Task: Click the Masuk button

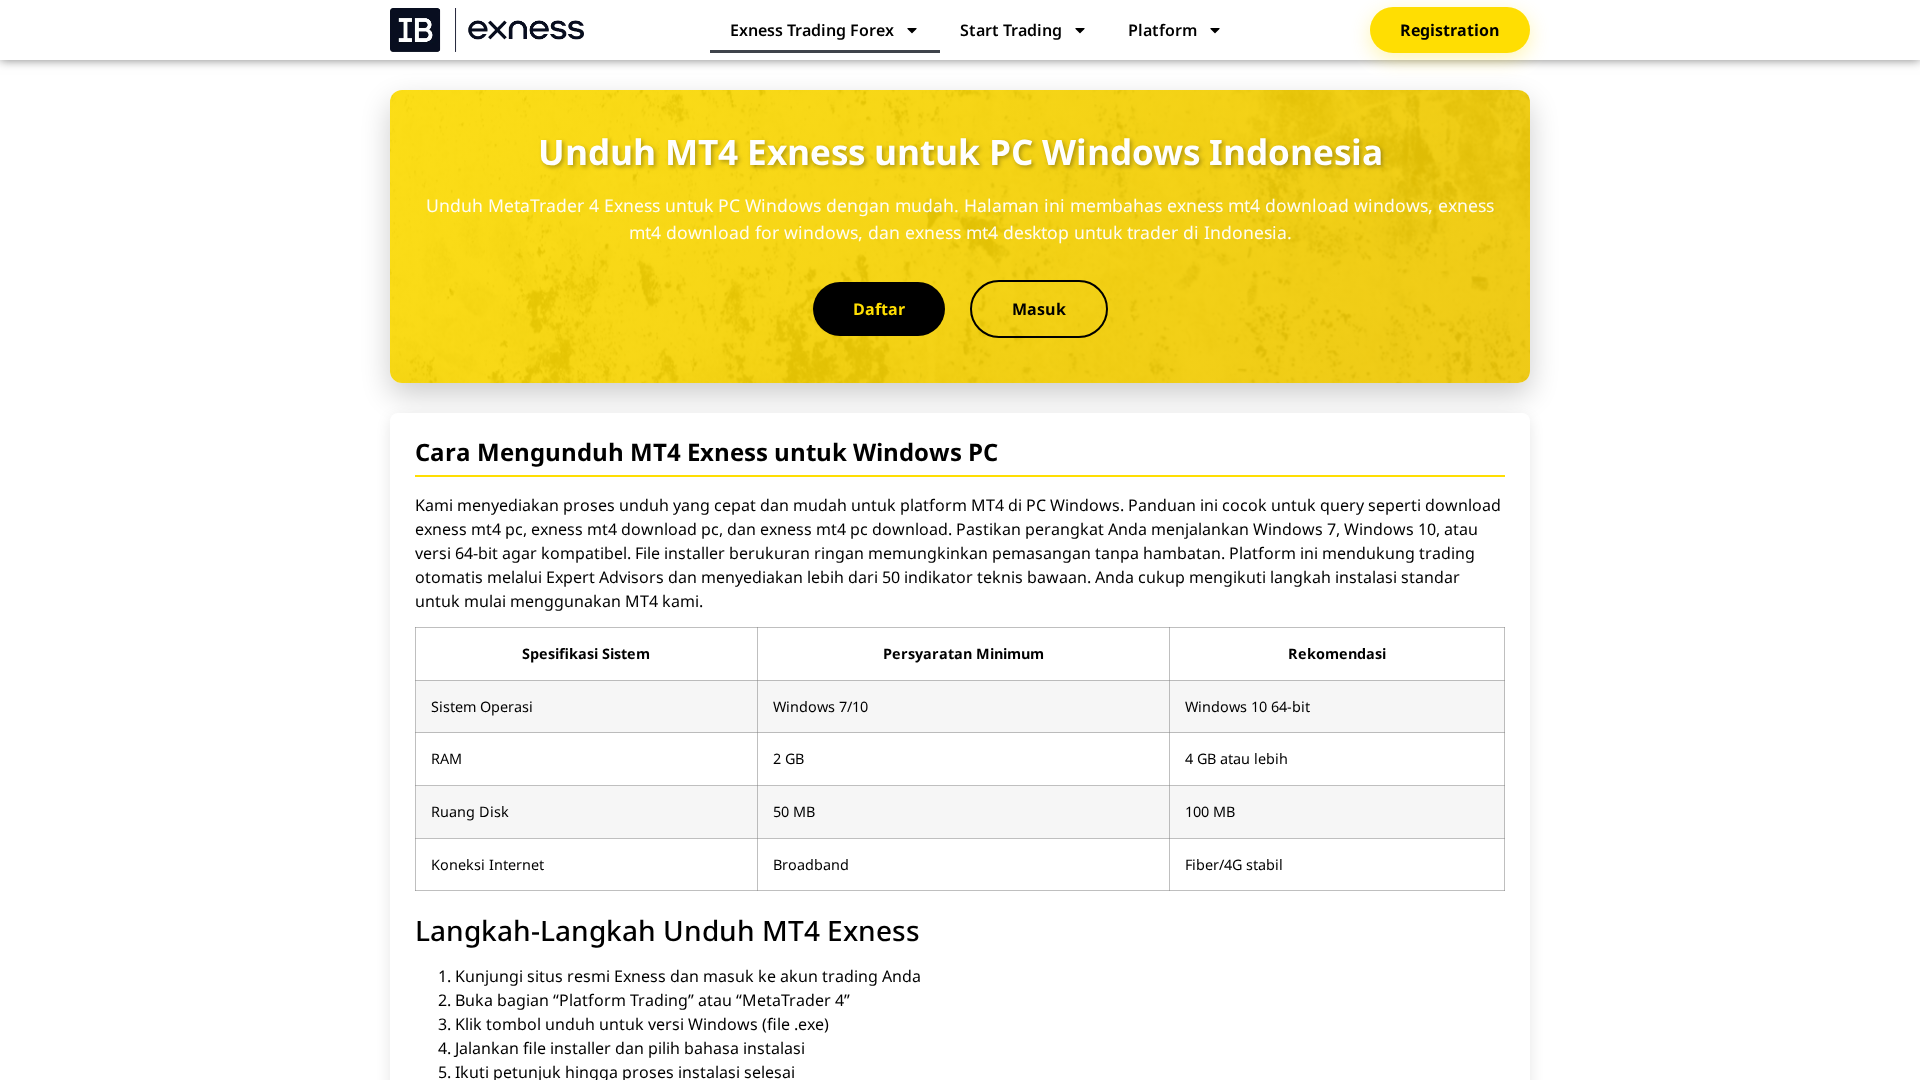Action: (1038, 309)
